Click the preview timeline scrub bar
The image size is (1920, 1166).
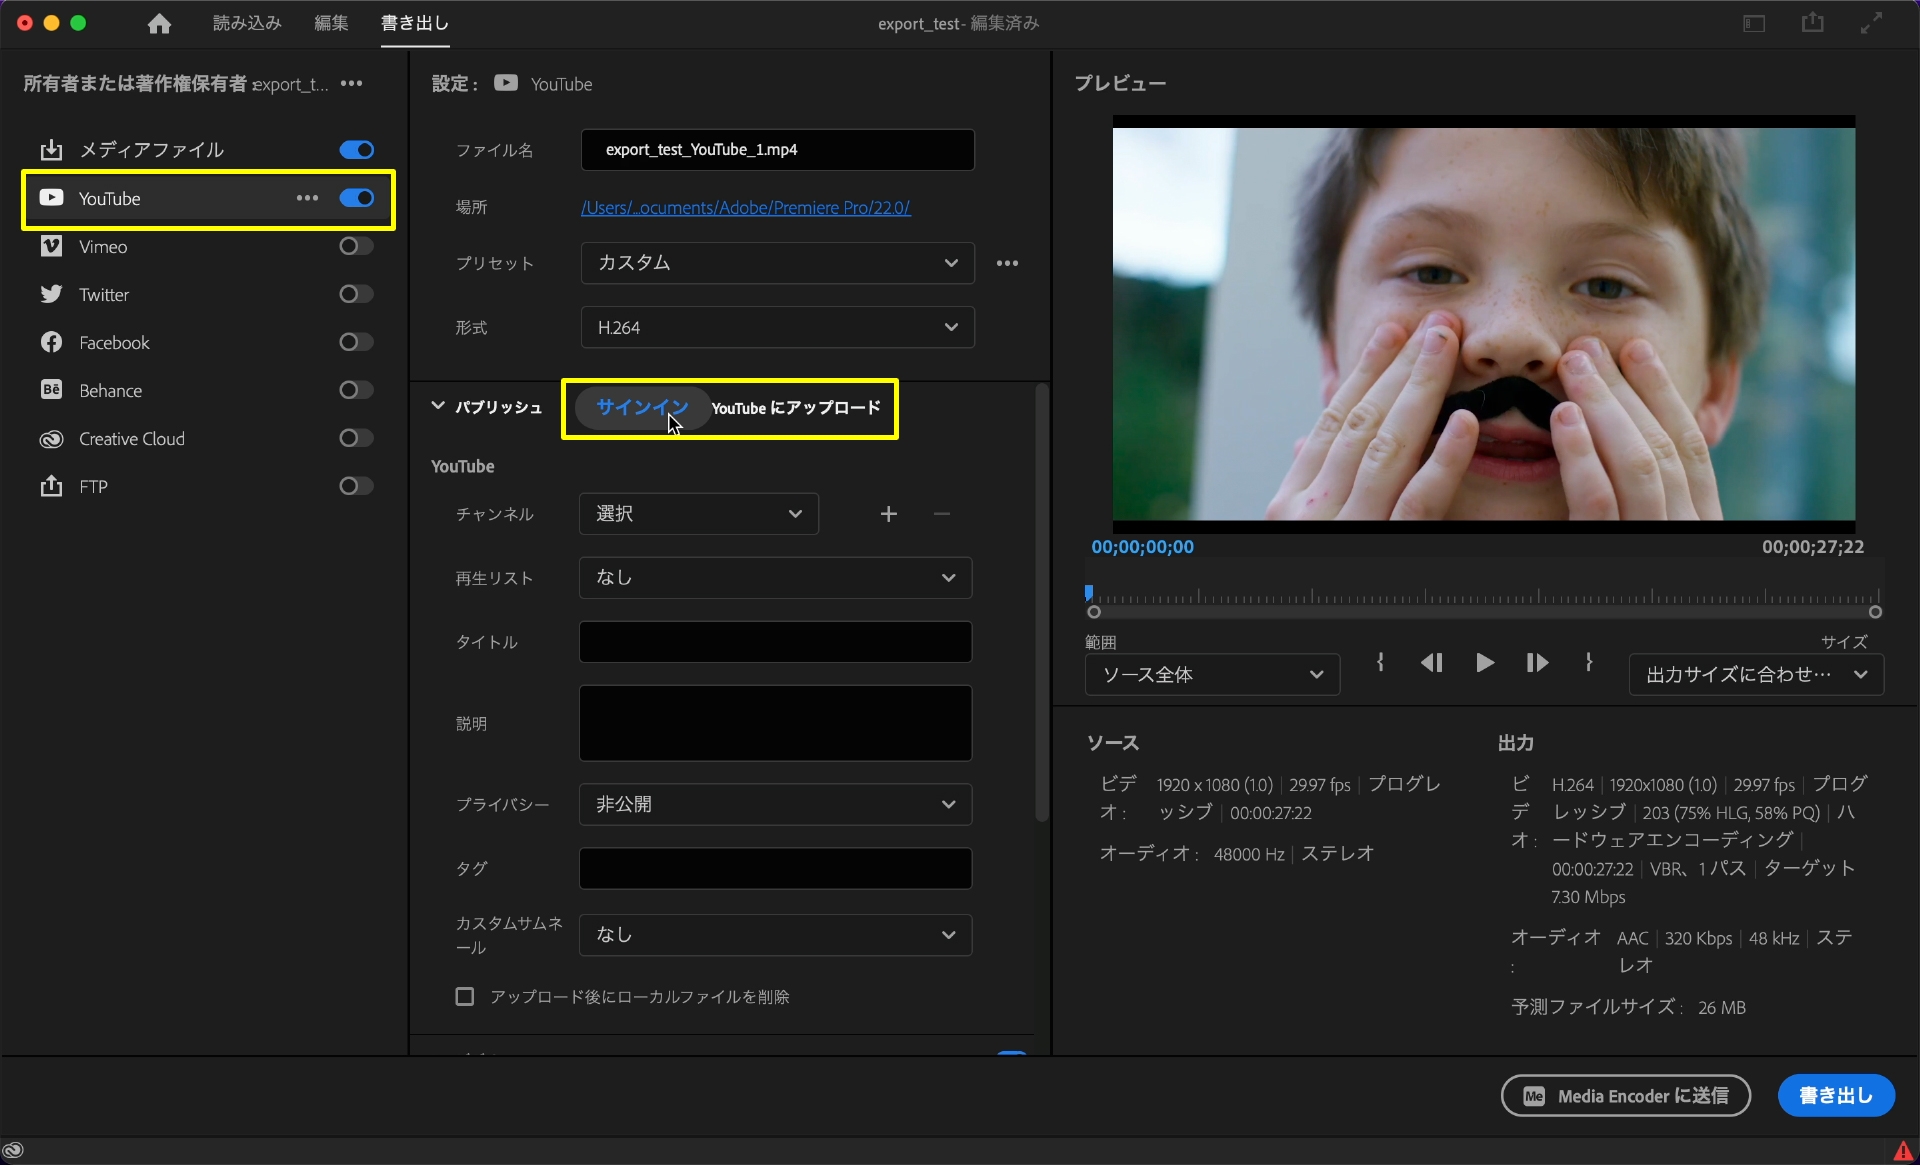click(1484, 598)
